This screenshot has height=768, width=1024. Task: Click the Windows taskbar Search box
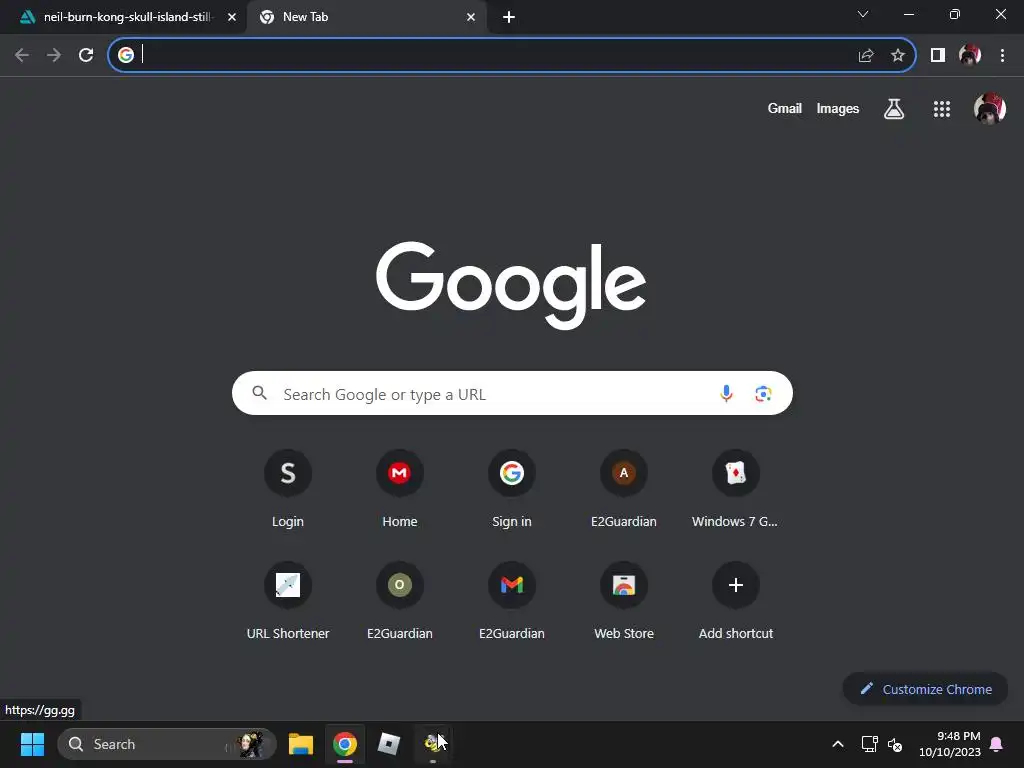(167, 744)
